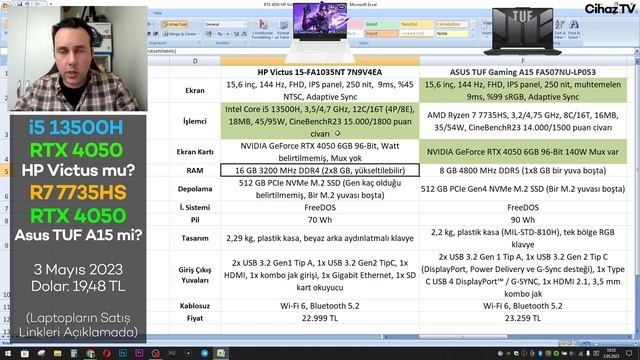
Task: Click the Conditional Formatting icon
Action: coord(262,29)
